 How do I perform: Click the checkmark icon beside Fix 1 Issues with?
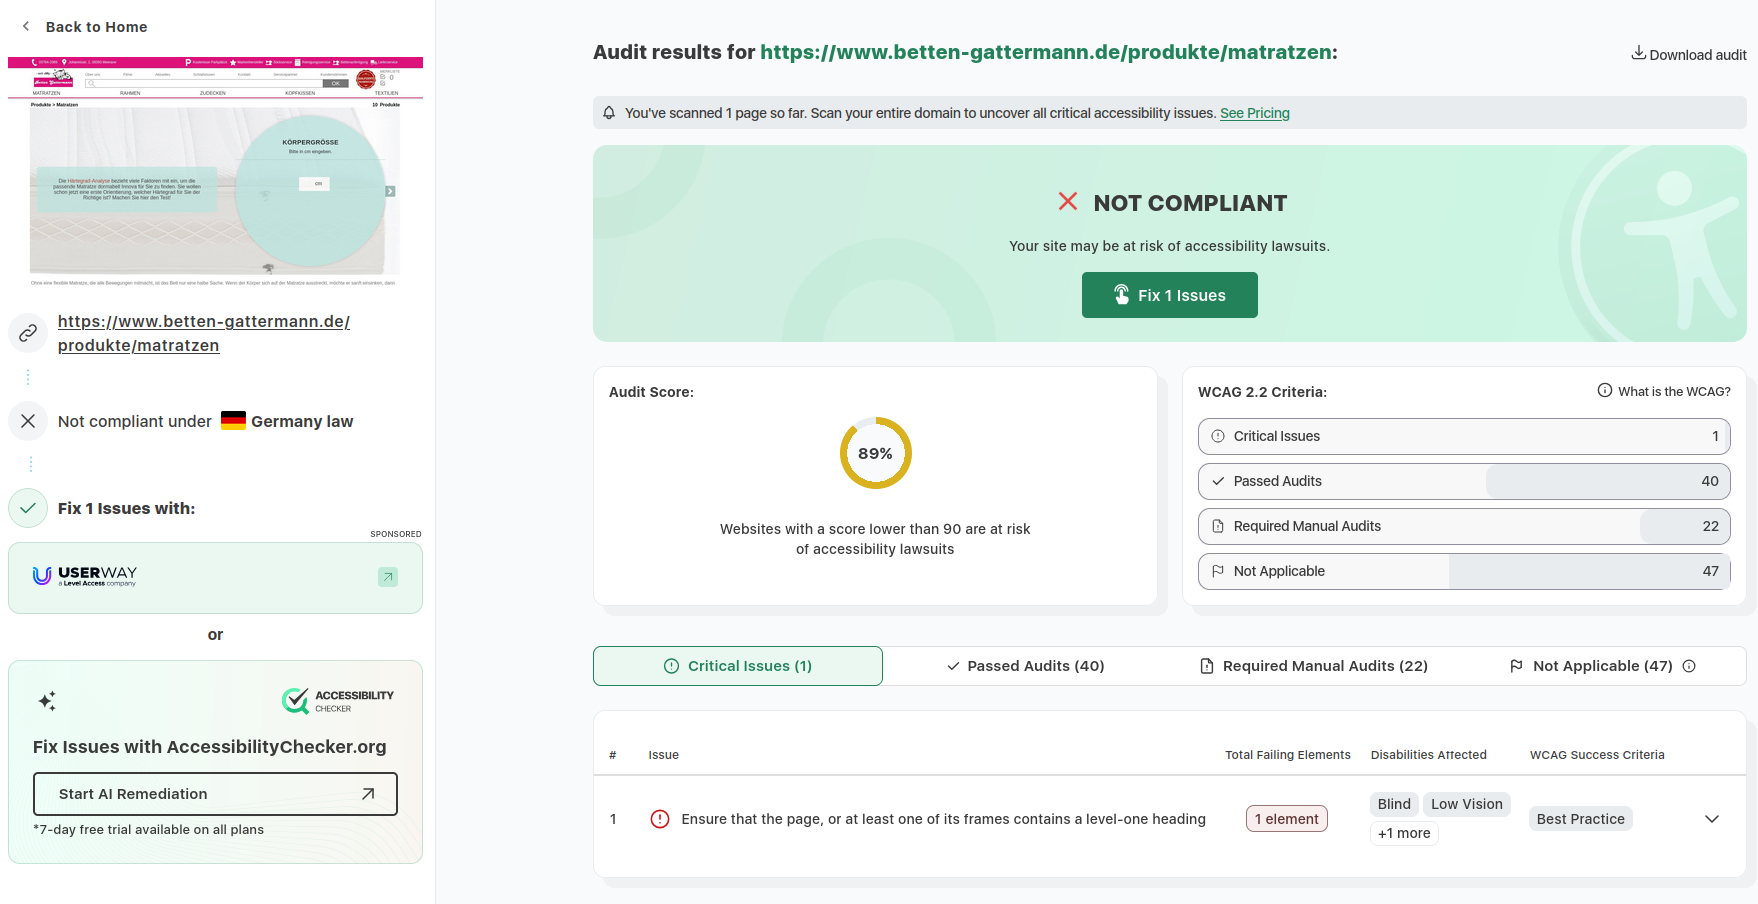28,508
